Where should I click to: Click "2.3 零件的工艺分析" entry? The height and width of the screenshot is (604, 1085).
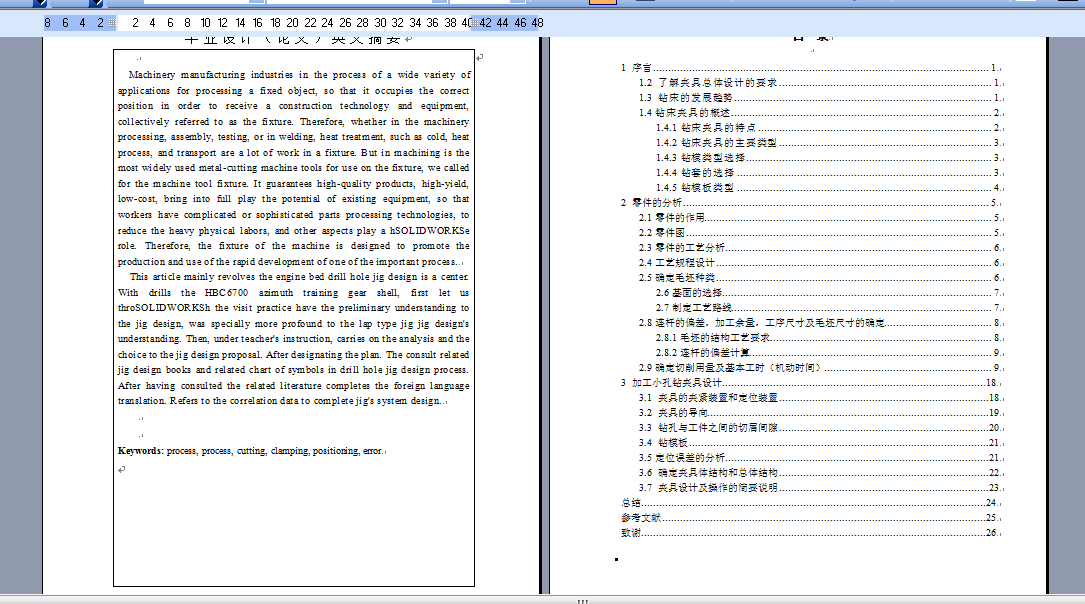point(819,248)
